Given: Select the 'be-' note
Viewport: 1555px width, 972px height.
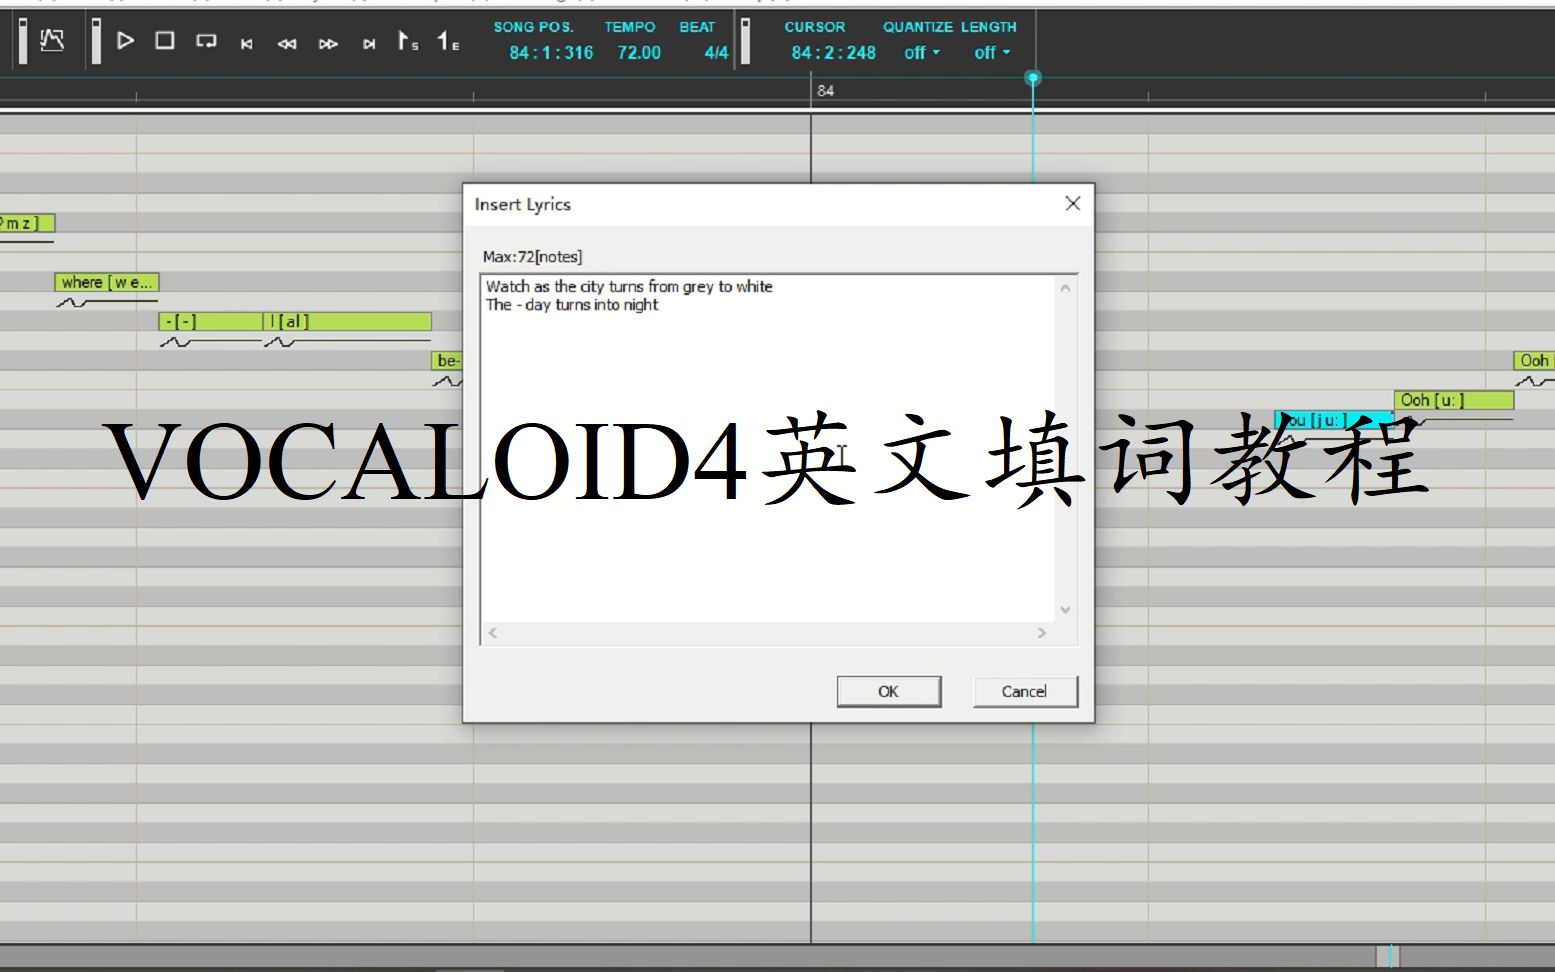Looking at the screenshot, I should click(x=447, y=360).
